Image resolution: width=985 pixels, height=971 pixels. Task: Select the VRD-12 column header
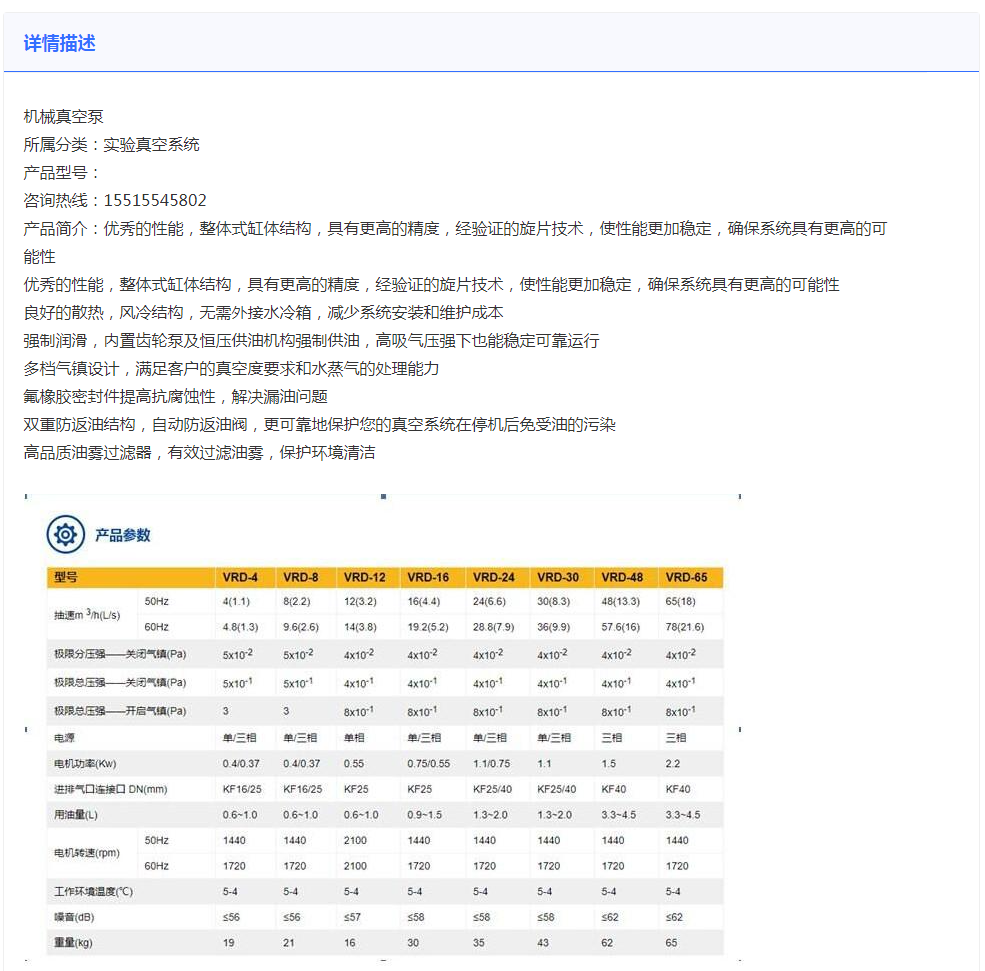pos(364,578)
